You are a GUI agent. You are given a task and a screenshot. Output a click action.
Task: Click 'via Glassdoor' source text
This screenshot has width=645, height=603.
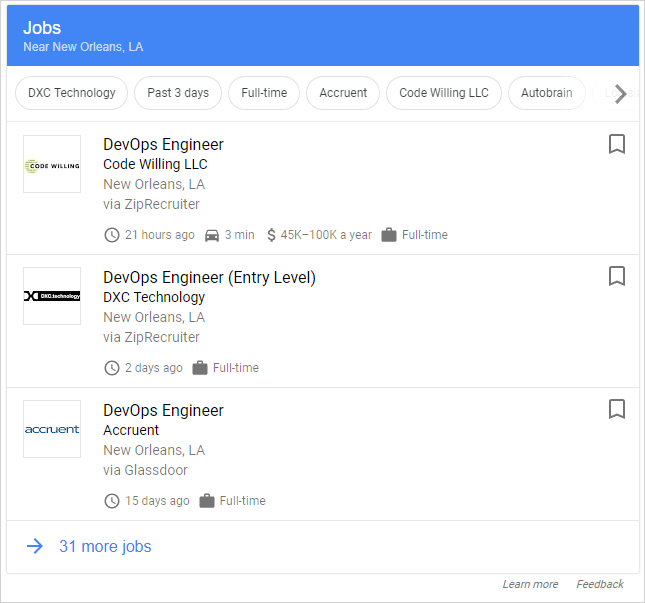(145, 470)
